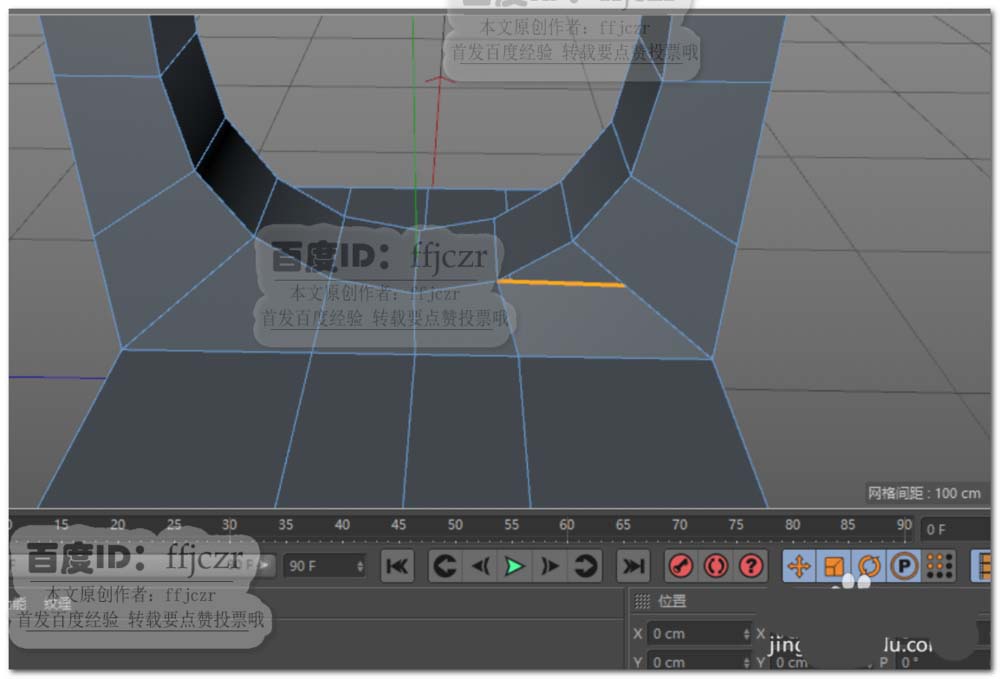Jump to the start of the animation

pos(397,566)
